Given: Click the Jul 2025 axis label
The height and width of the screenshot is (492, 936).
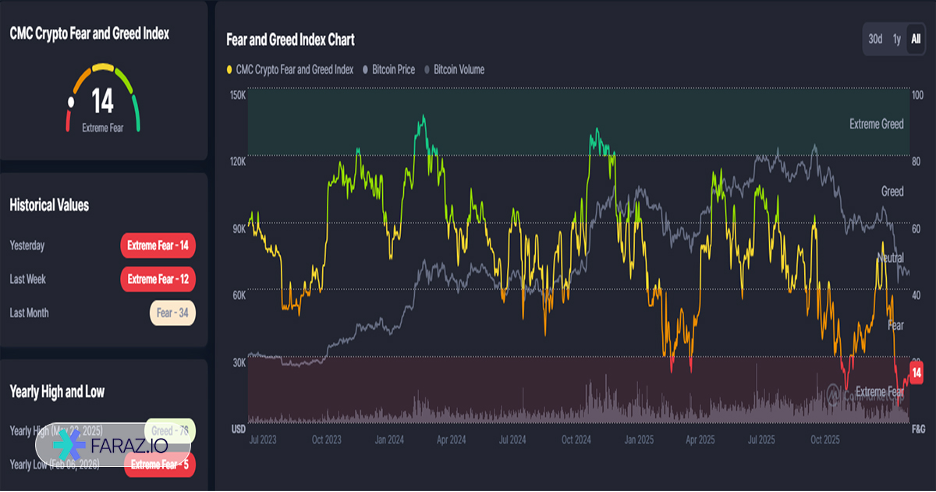Looking at the screenshot, I should point(762,440).
